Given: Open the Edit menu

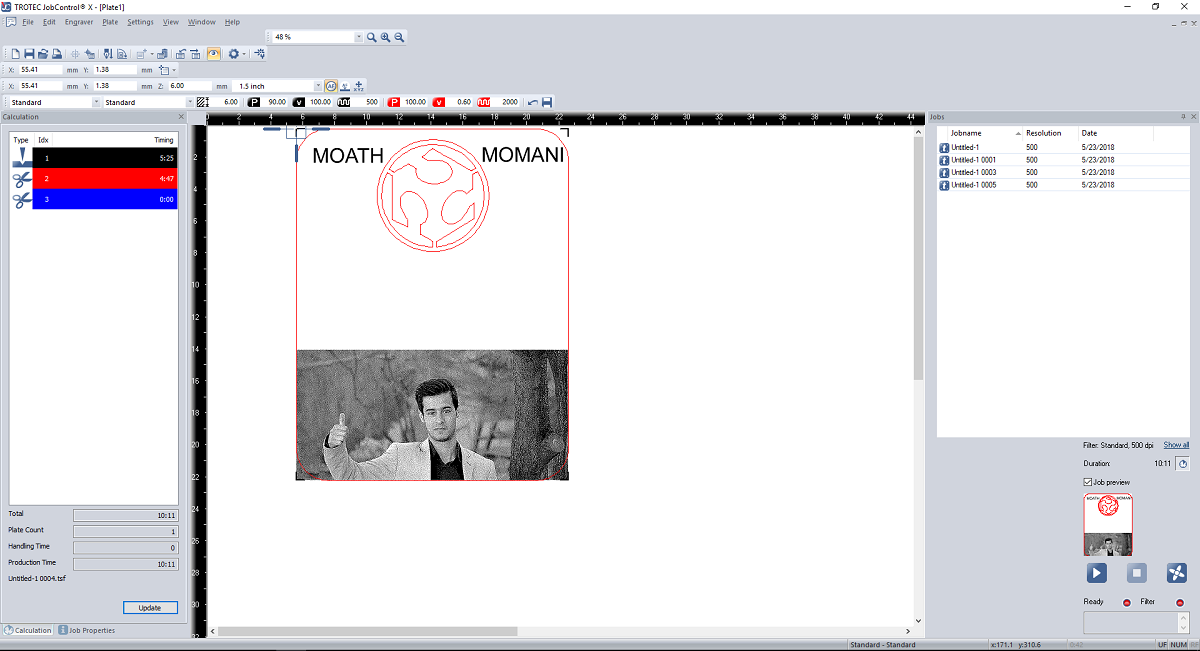Looking at the screenshot, I should (x=49, y=22).
